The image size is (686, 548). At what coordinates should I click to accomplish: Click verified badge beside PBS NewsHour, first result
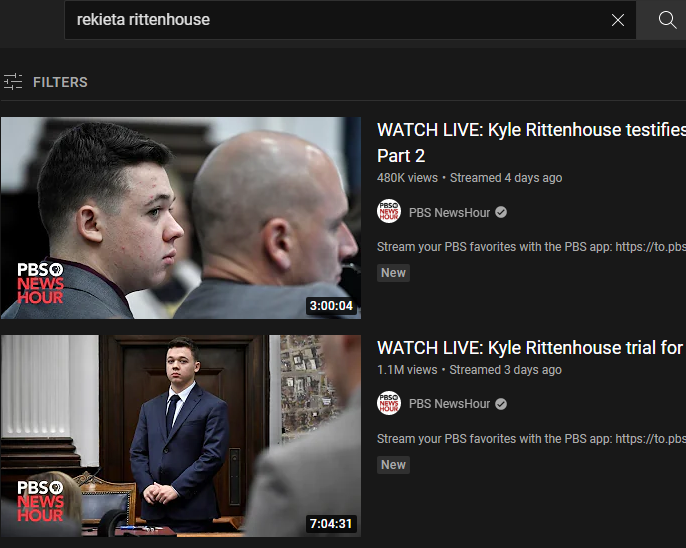point(501,213)
